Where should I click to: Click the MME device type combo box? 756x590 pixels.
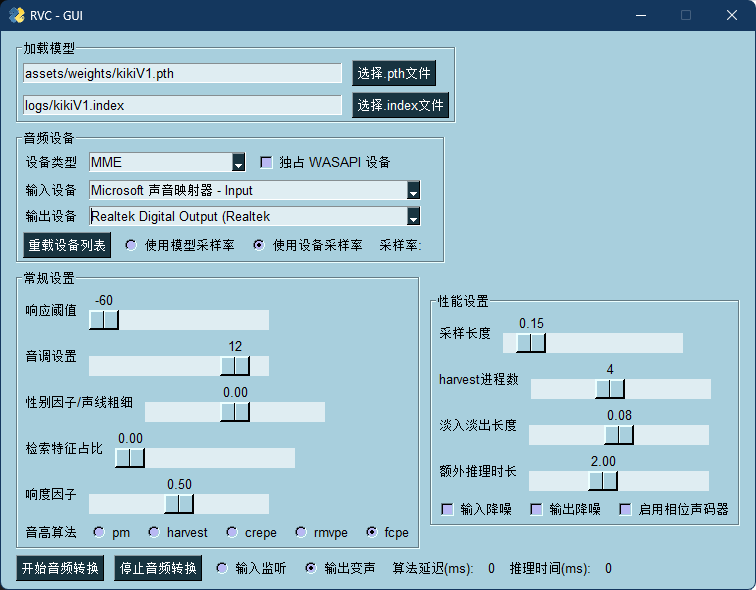coord(167,162)
